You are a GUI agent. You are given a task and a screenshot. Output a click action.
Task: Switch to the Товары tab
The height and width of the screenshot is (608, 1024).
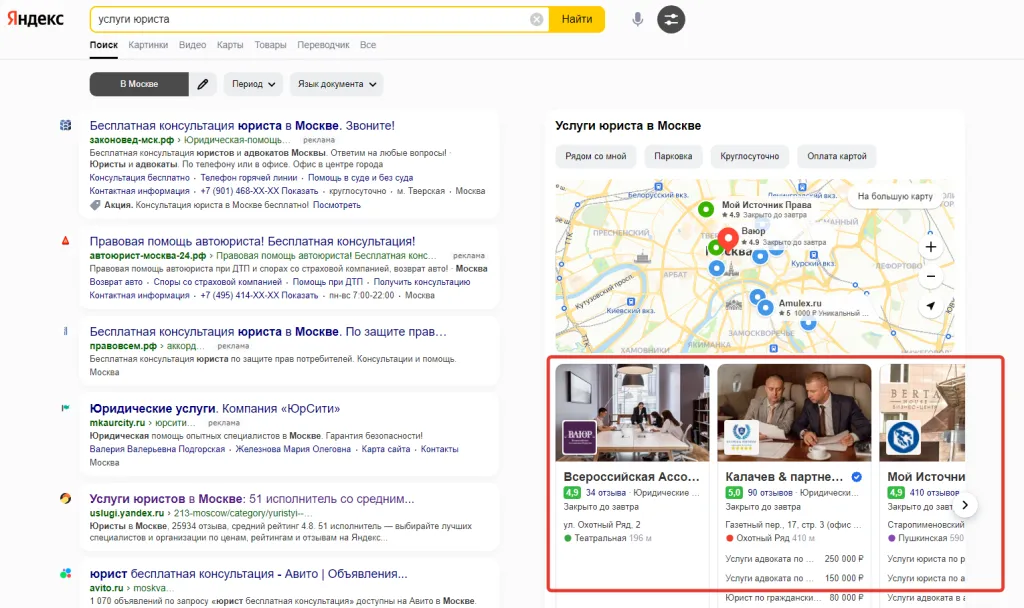click(x=270, y=45)
